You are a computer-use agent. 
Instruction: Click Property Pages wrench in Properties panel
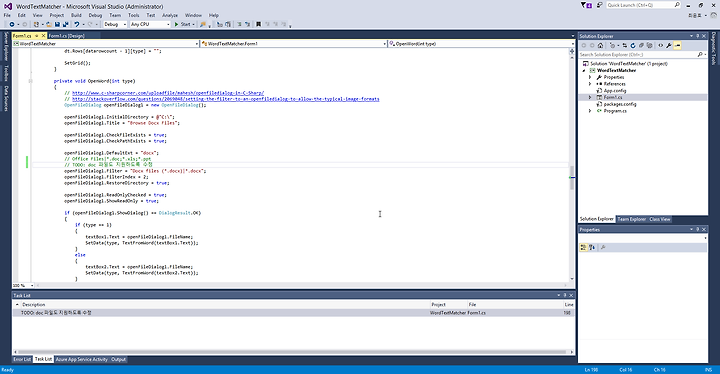(x=603, y=248)
